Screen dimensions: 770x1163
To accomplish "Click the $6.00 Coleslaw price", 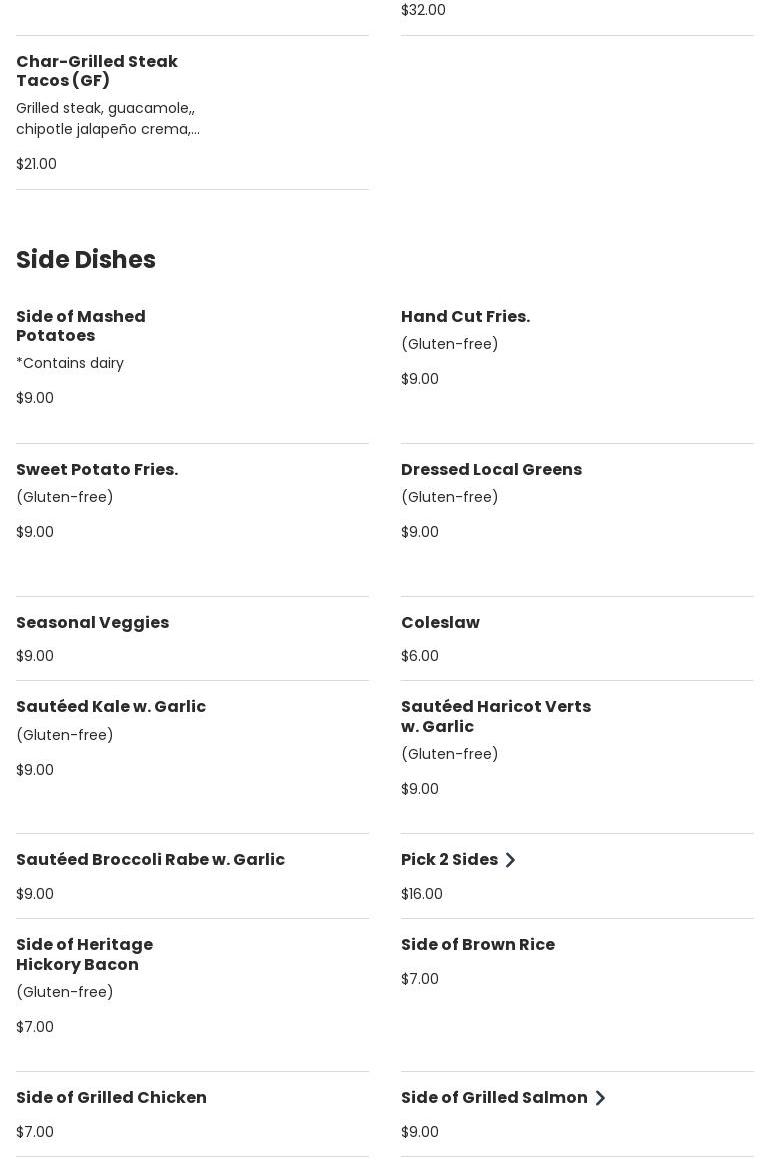I will point(420,656).
